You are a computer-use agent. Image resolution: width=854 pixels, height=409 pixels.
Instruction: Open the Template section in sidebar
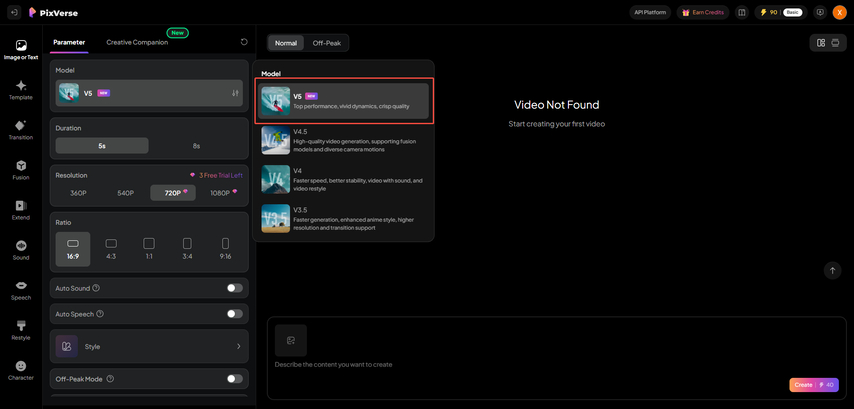21,90
